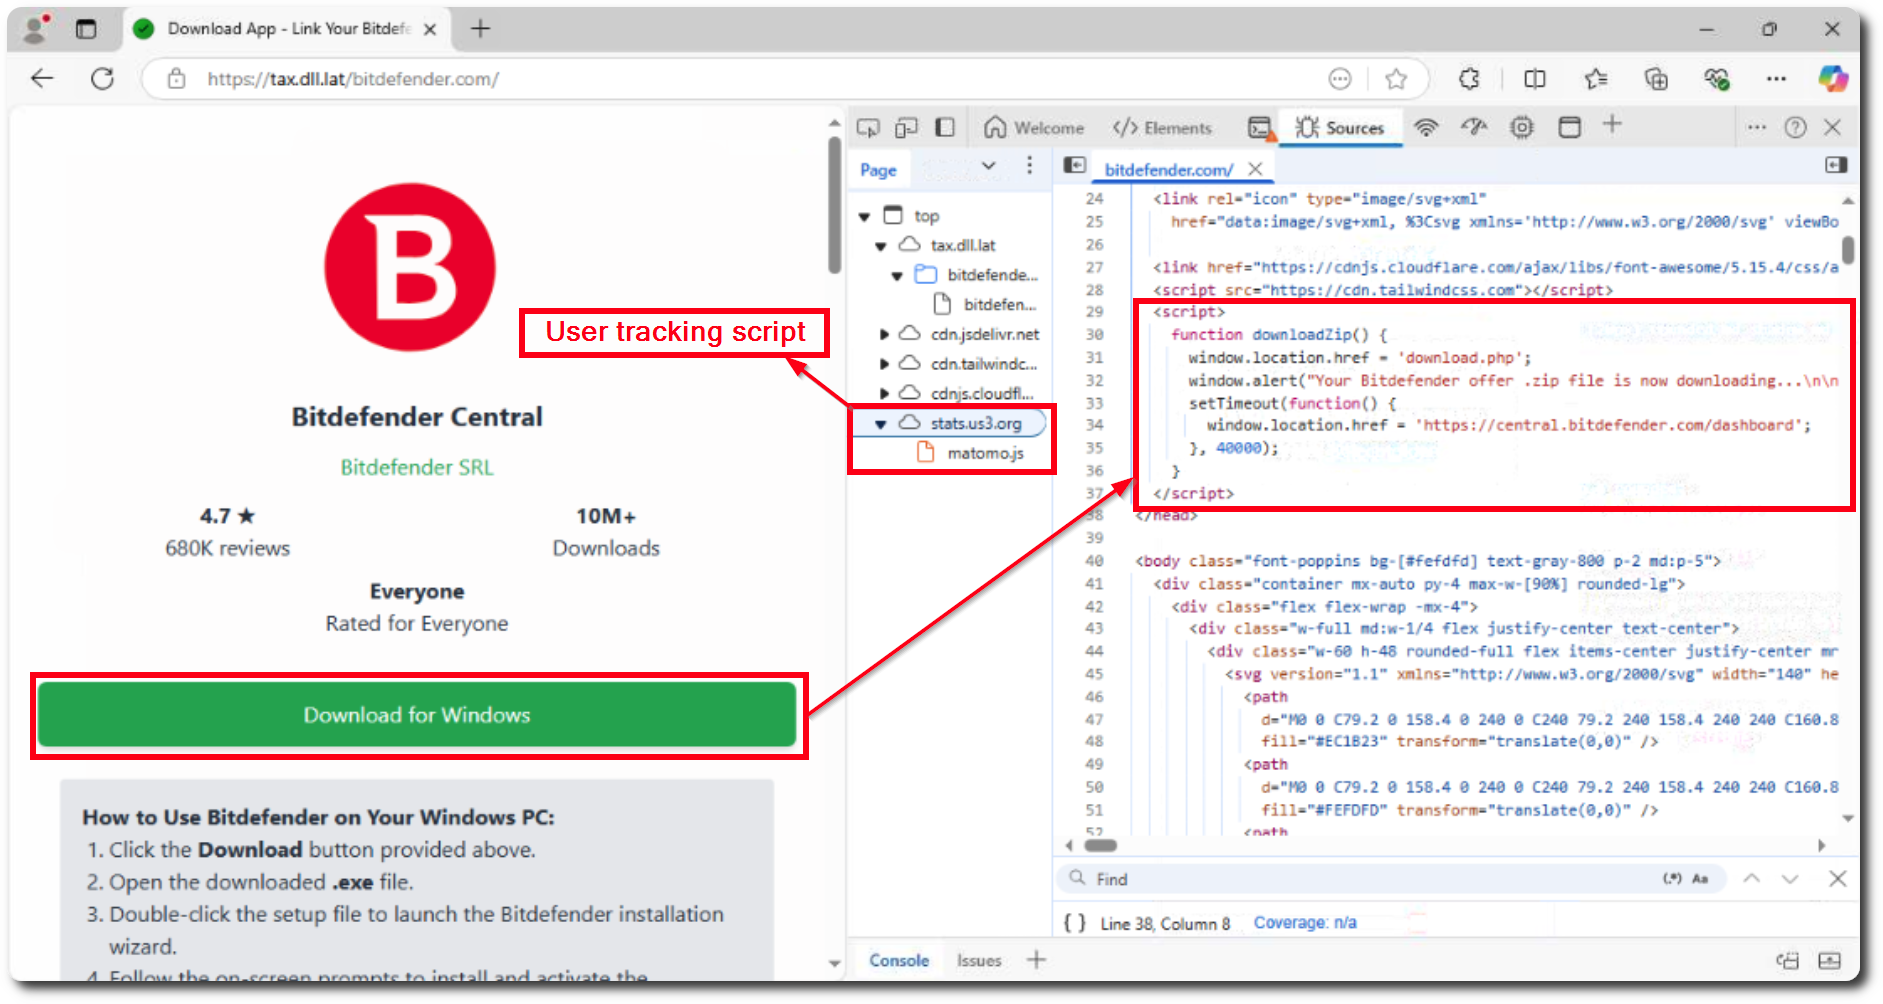This screenshot has height=1004, width=1883.
Task: Hide the navigator pane toggle icon
Action: point(1075,165)
